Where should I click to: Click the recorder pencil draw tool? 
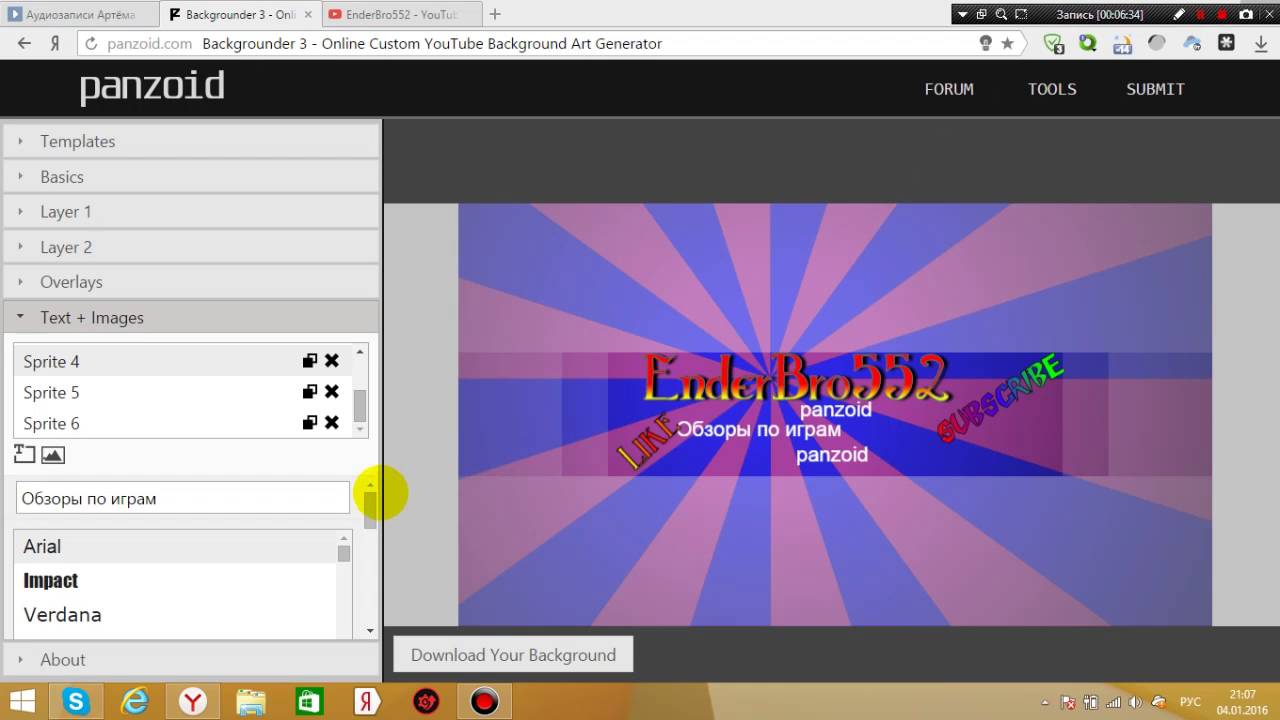point(1180,14)
